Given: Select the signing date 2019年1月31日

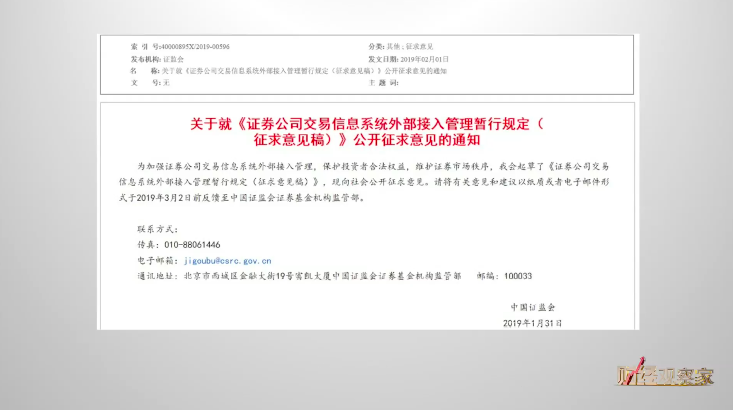Looking at the screenshot, I should point(532,323).
